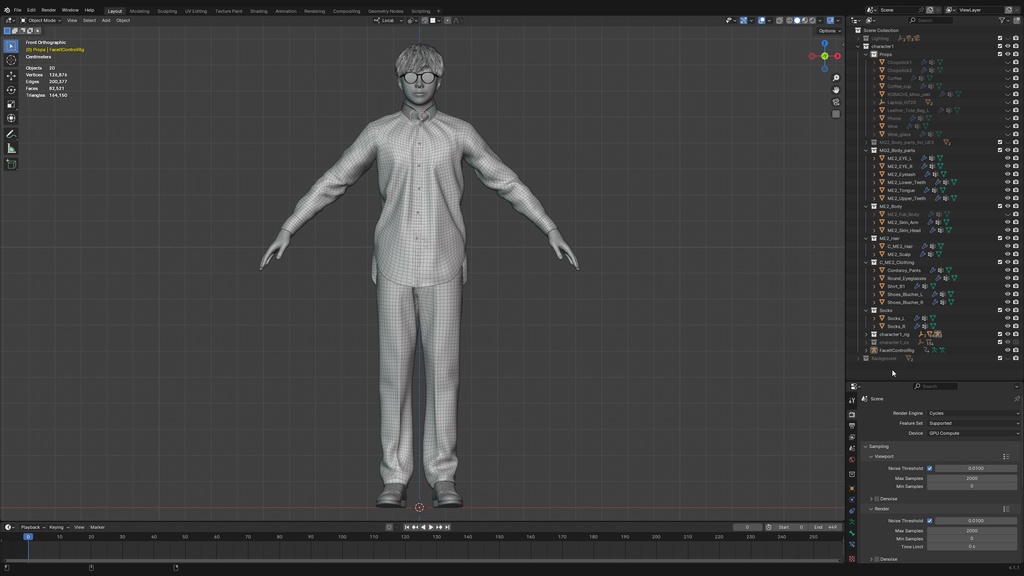Collapse the Props collection in the outliner
Viewport: 1024px width, 576px height.
(864, 54)
